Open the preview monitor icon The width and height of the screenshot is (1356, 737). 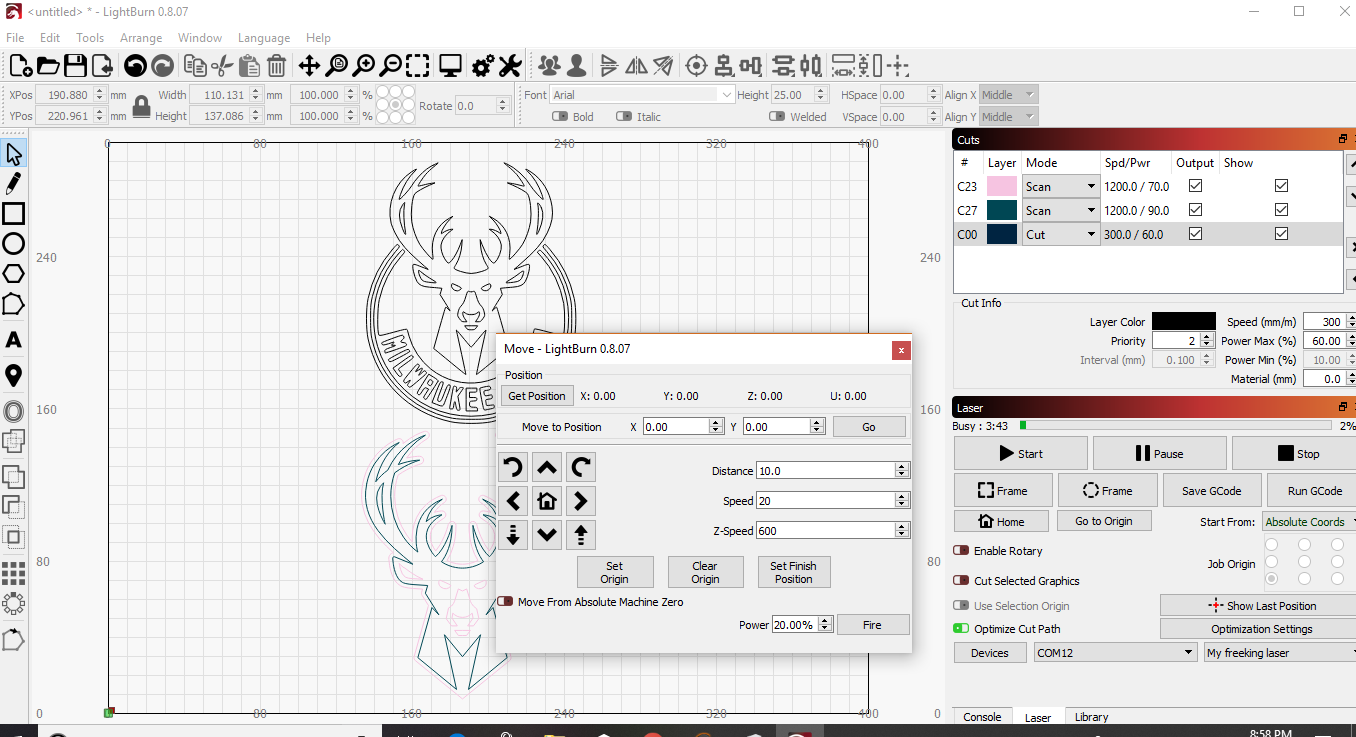click(x=450, y=66)
